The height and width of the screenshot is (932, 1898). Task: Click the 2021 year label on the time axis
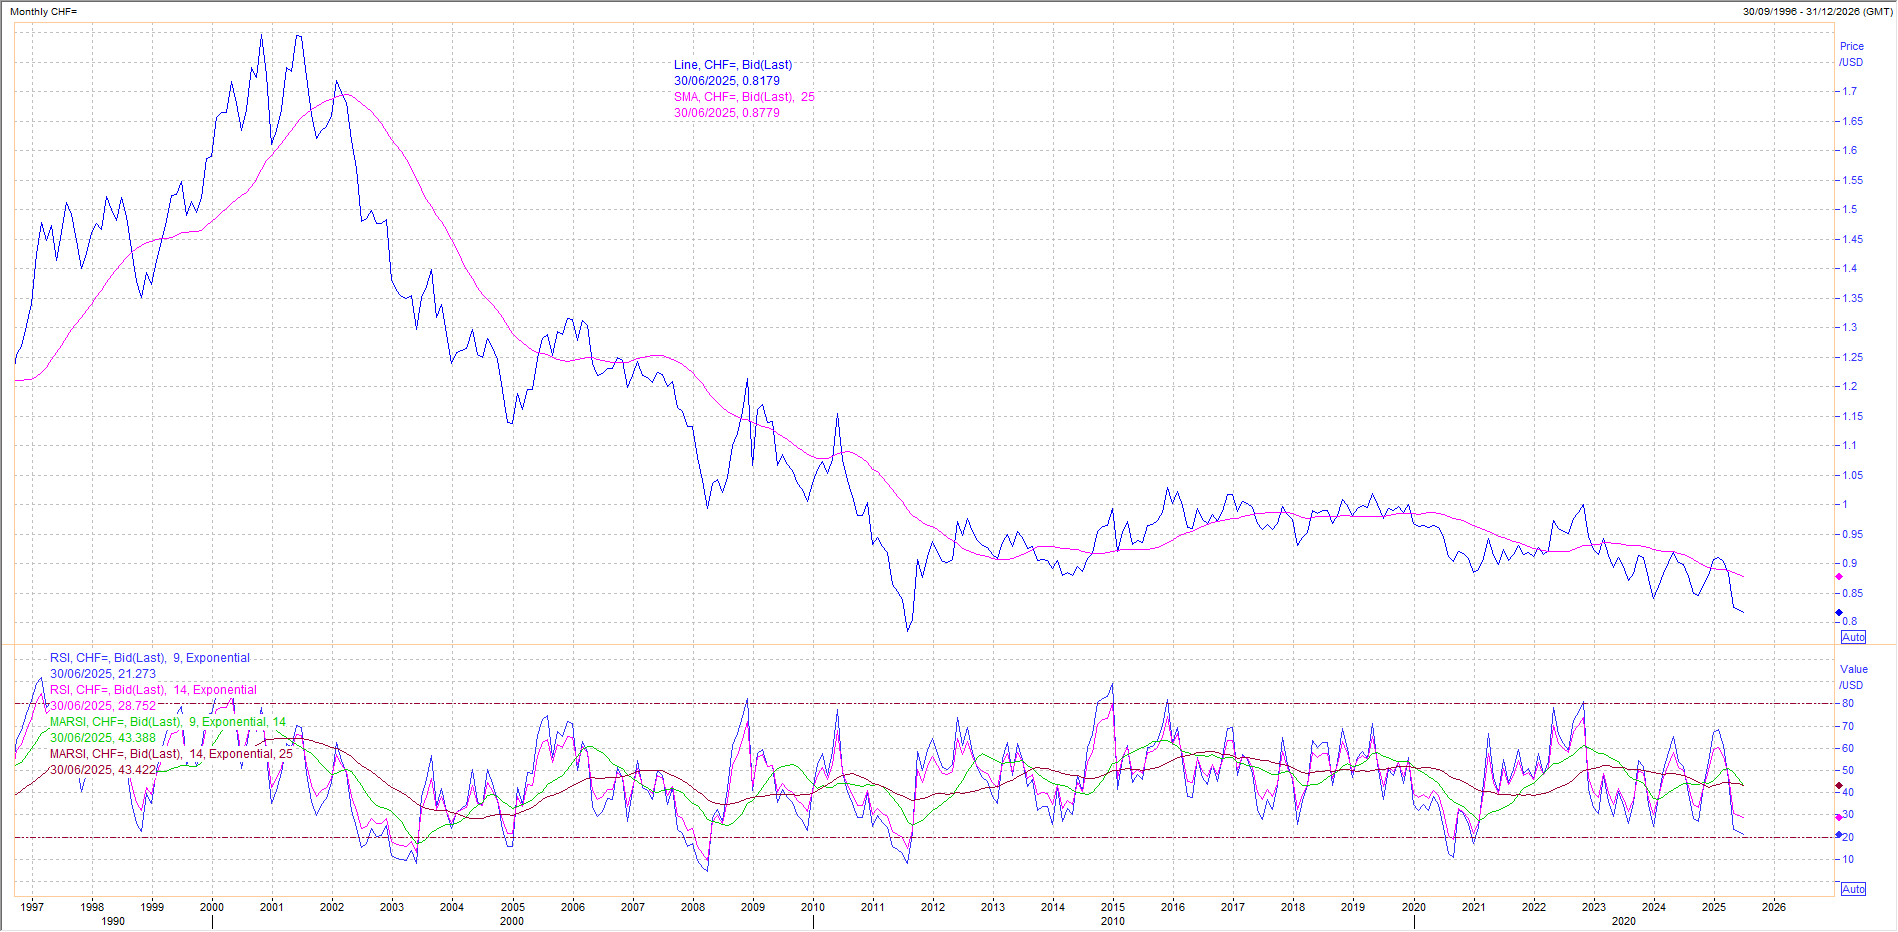(x=1473, y=907)
